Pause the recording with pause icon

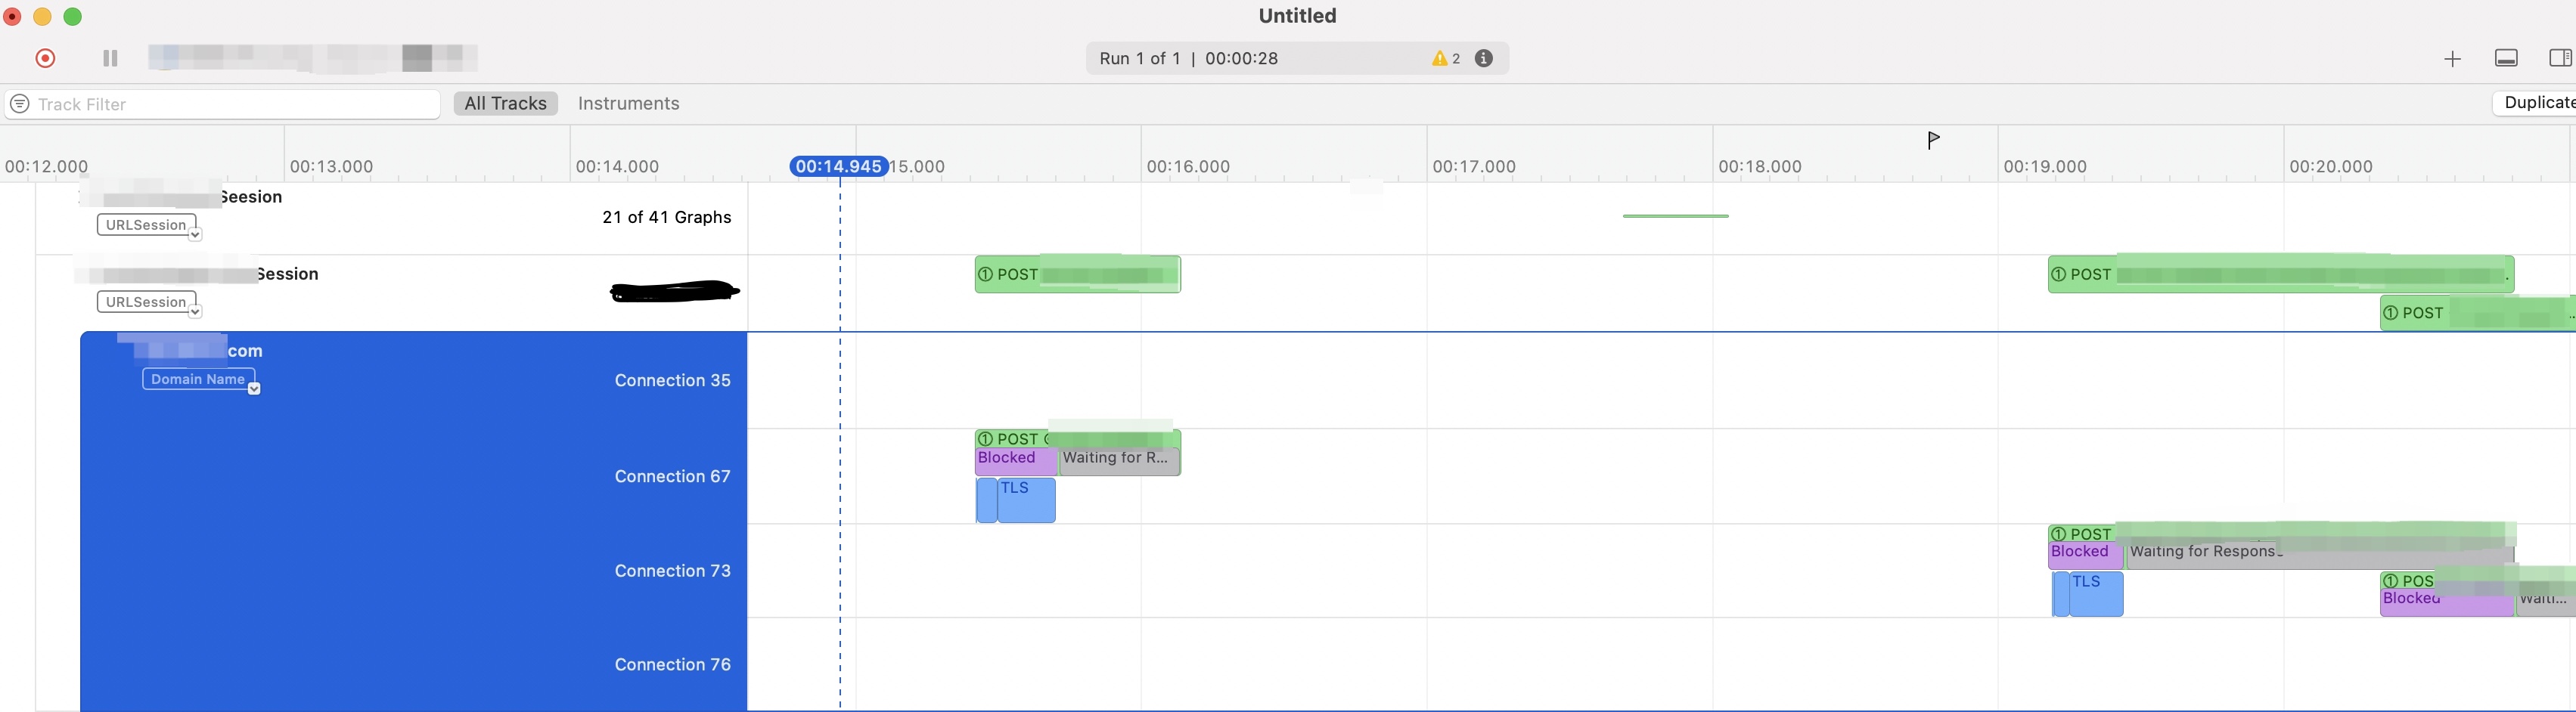pyautogui.click(x=110, y=58)
